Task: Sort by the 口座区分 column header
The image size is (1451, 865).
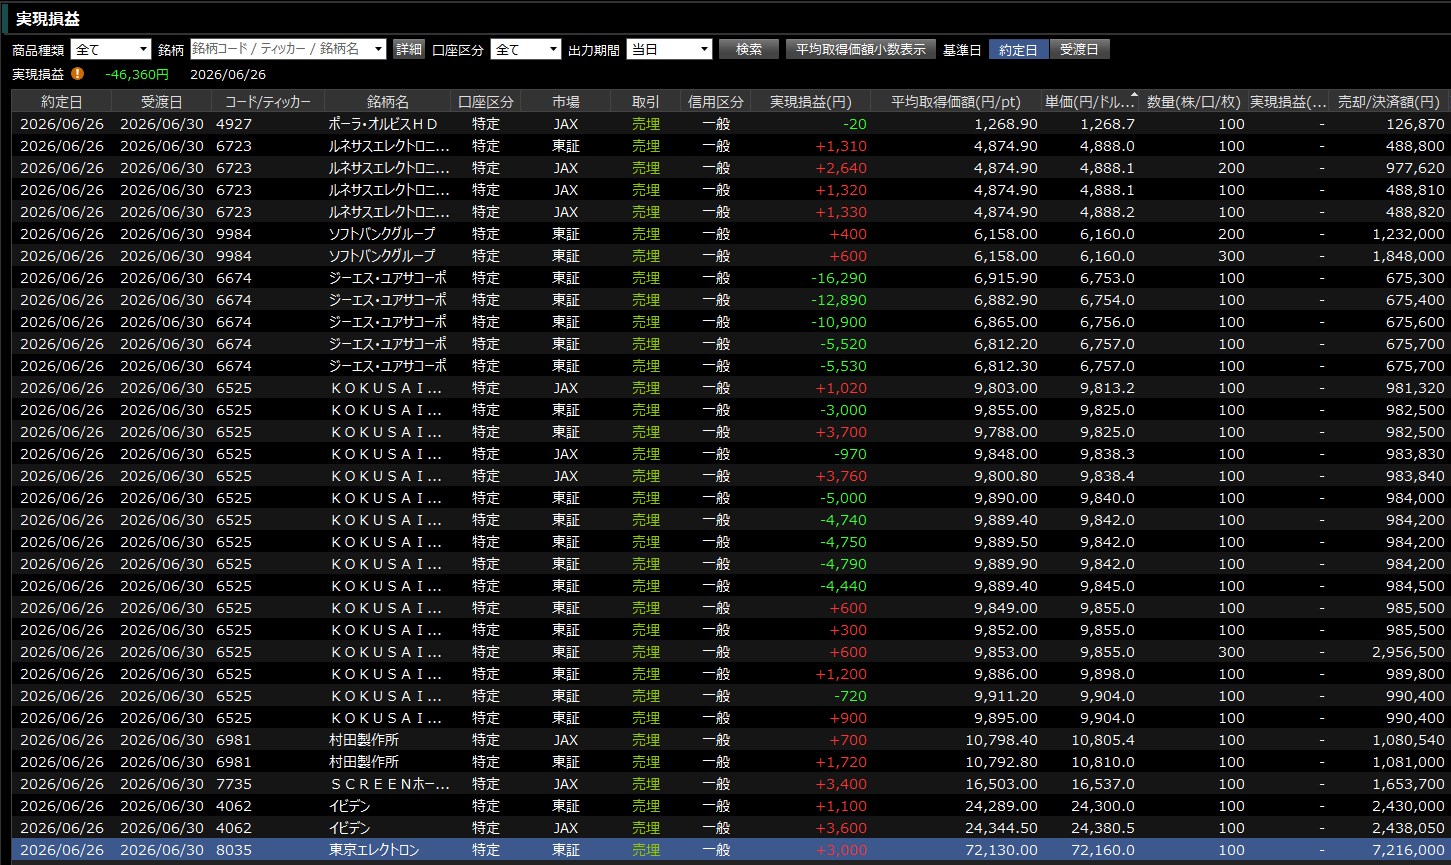Action: click(x=486, y=101)
